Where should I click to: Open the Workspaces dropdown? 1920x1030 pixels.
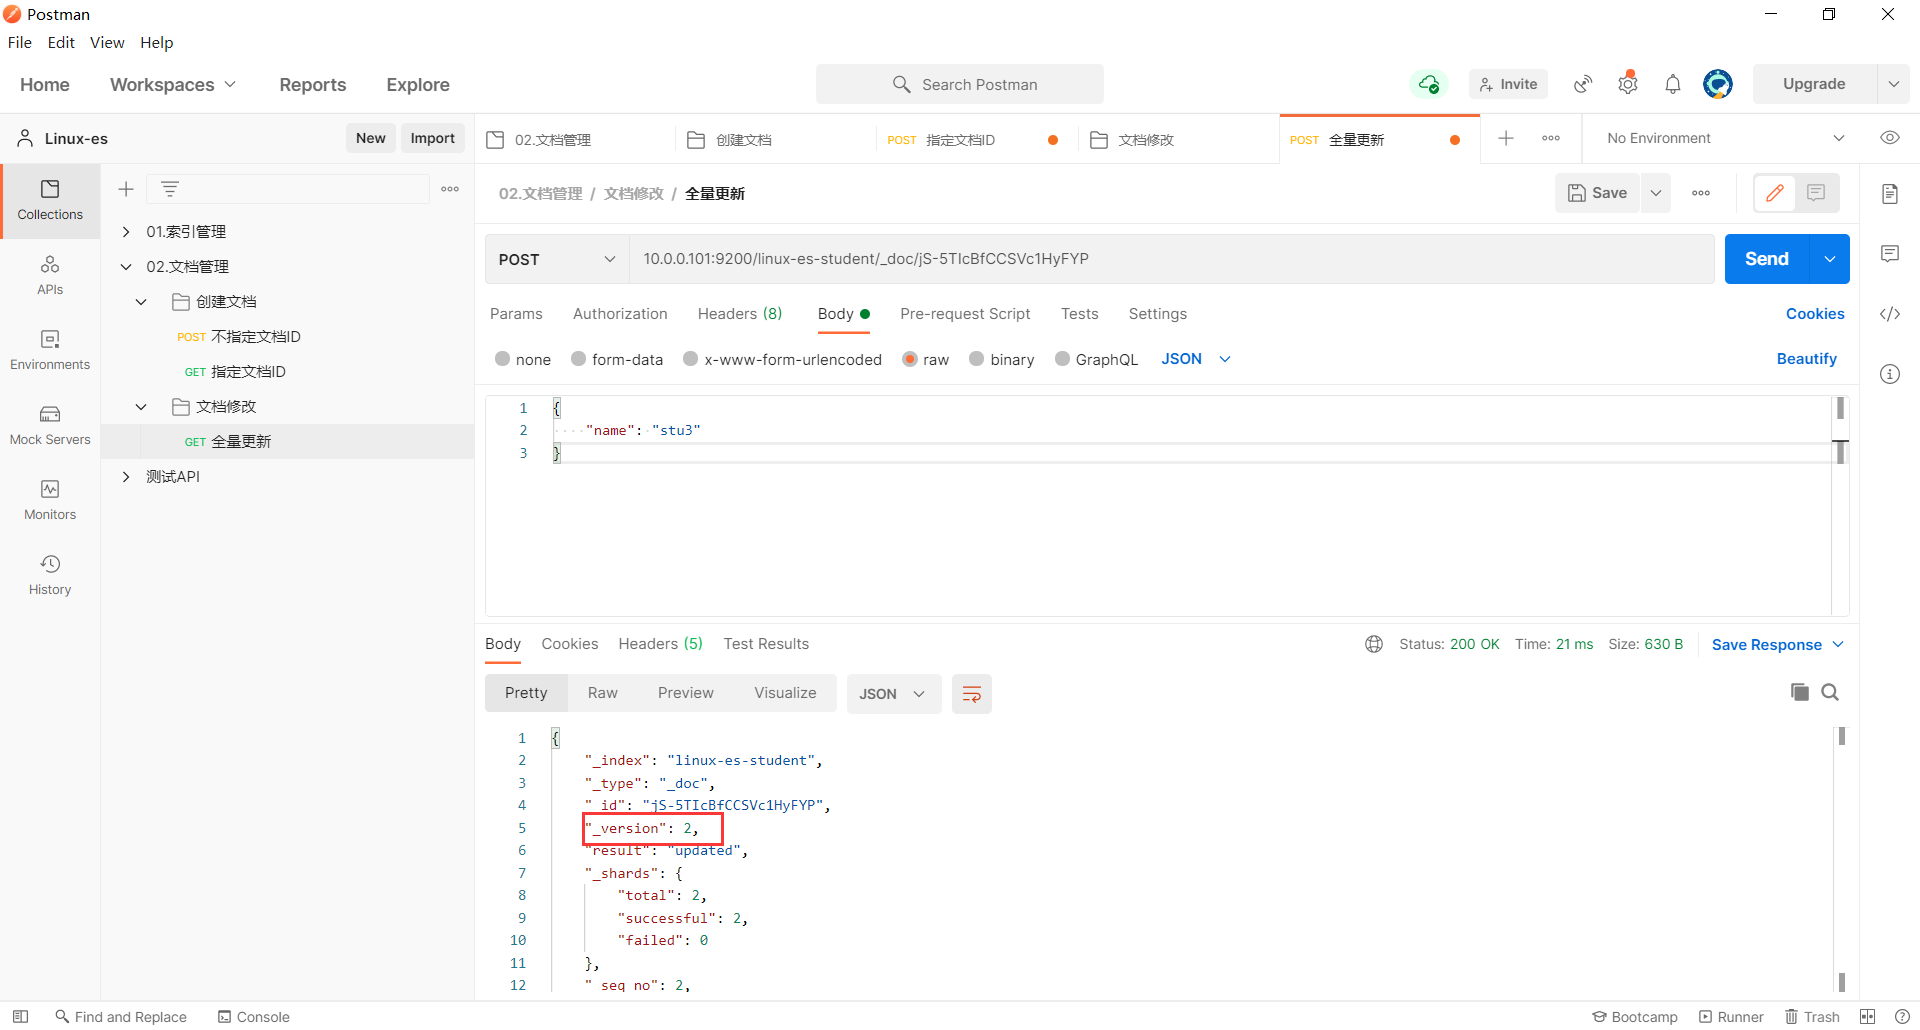coord(173,85)
